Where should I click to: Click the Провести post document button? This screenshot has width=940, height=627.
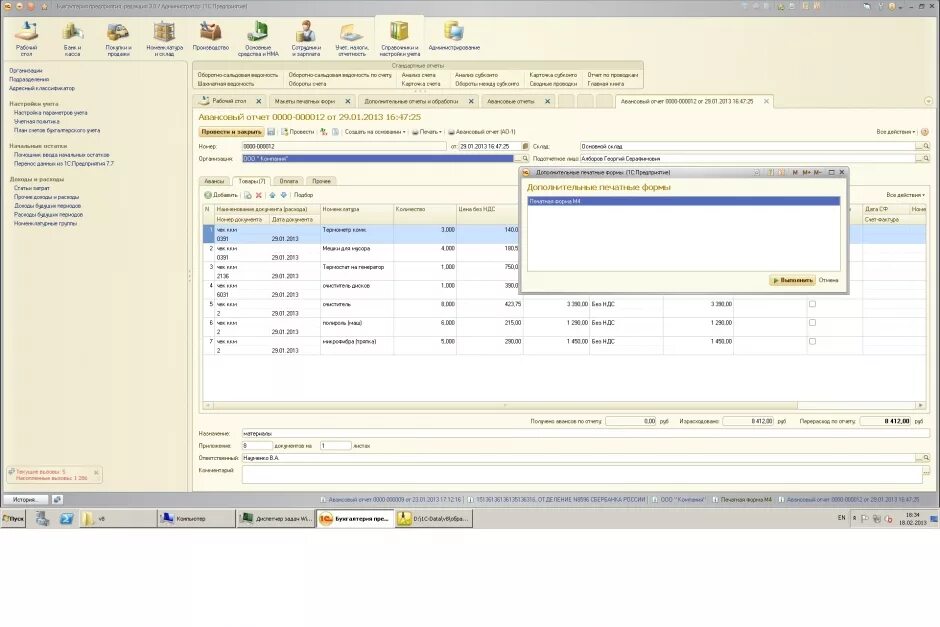(x=297, y=132)
